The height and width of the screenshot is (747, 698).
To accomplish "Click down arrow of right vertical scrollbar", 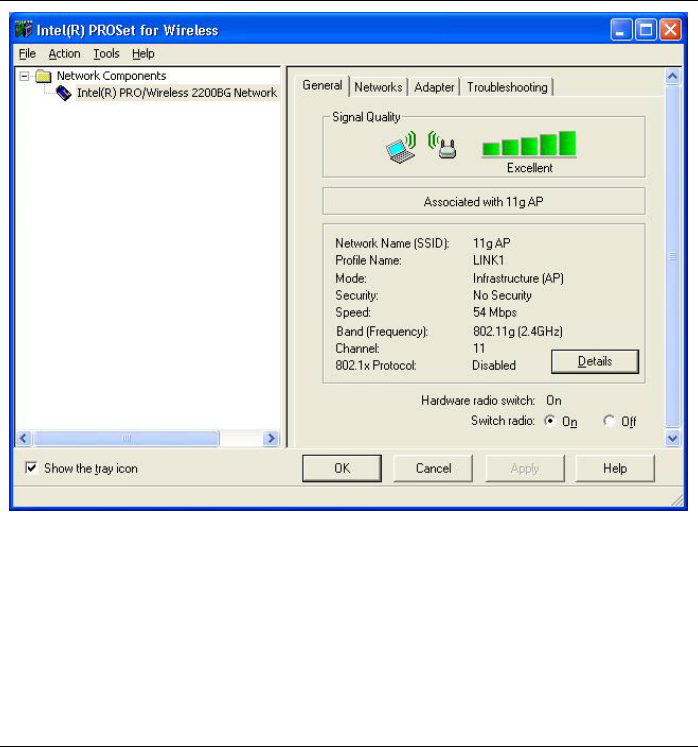I will pyautogui.click(x=672, y=438).
